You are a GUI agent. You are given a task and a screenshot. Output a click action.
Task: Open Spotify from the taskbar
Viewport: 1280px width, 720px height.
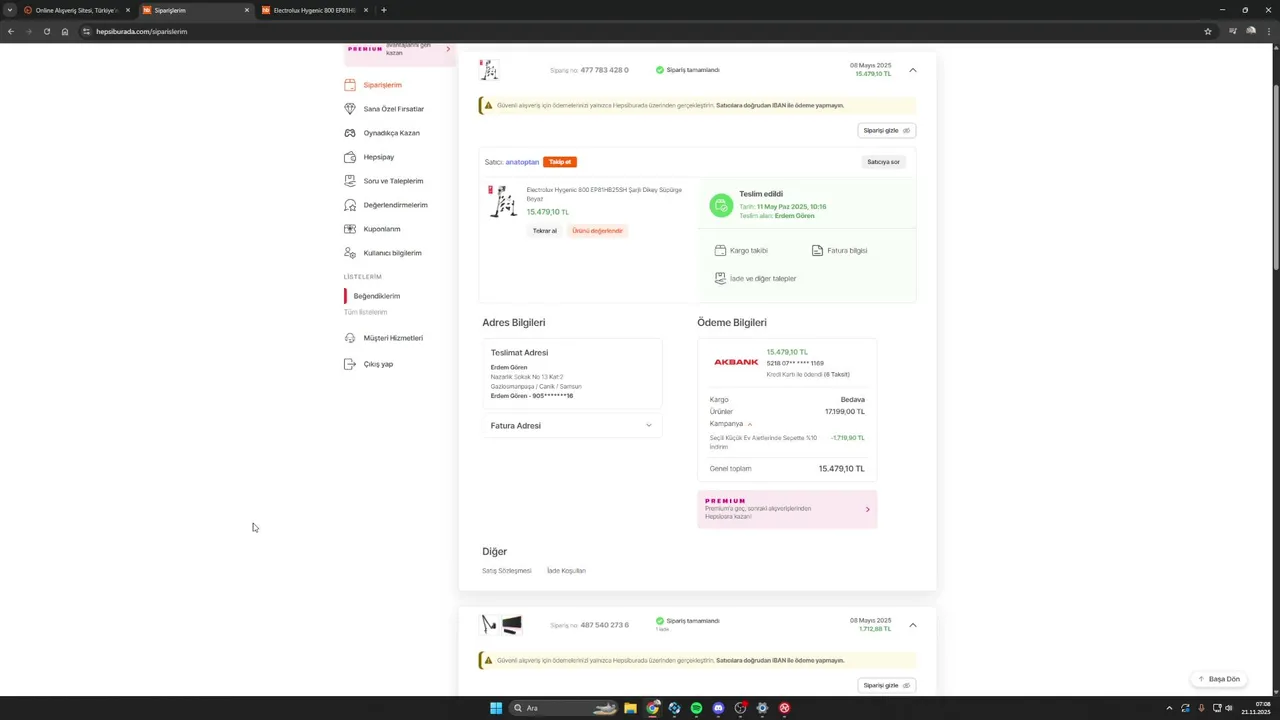click(x=696, y=708)
